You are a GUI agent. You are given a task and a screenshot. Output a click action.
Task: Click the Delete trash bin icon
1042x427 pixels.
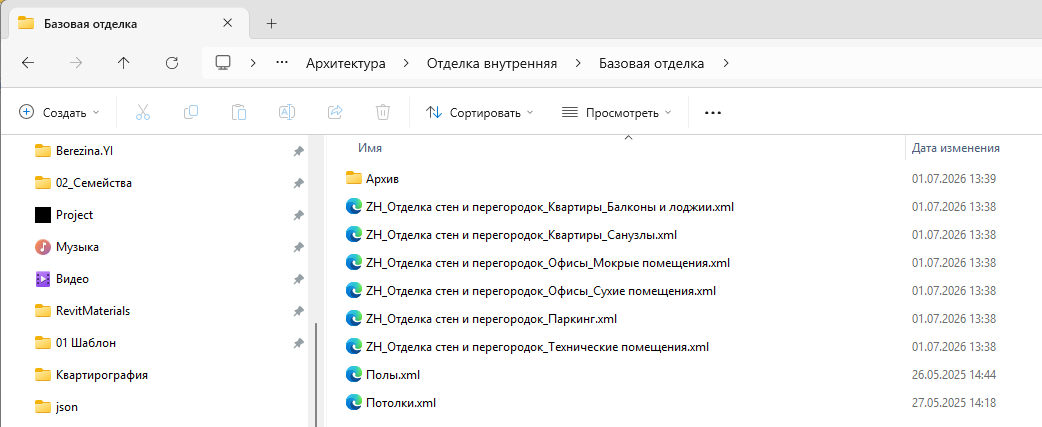coord(383,112)
